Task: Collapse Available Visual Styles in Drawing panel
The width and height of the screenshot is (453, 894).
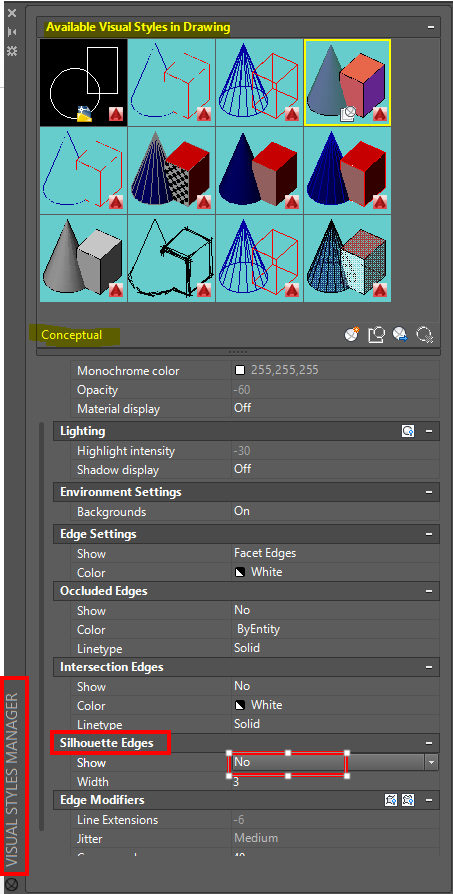Action: 430,27
